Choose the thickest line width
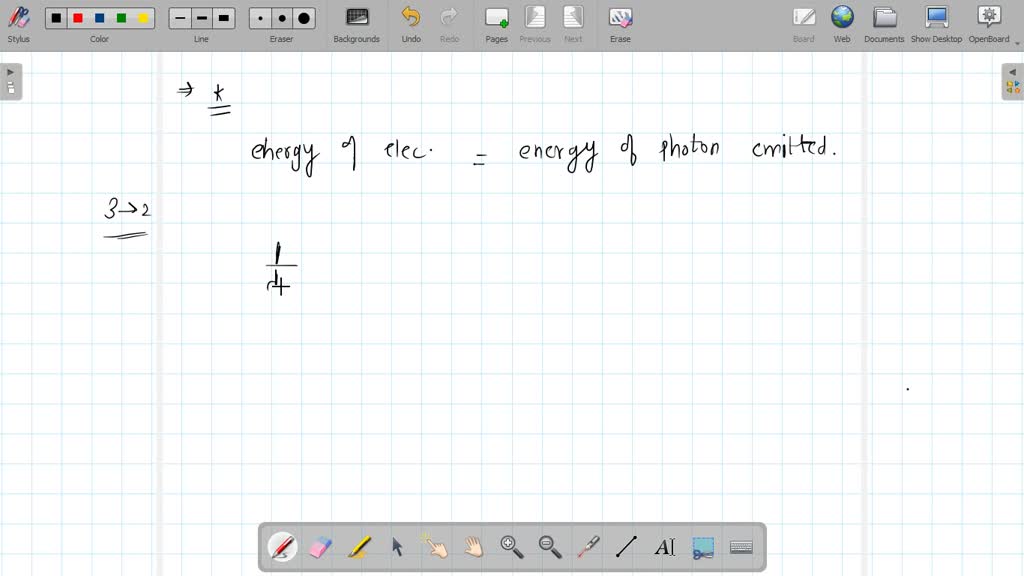Screen dimensions: 1024x576 click(224, 18)
